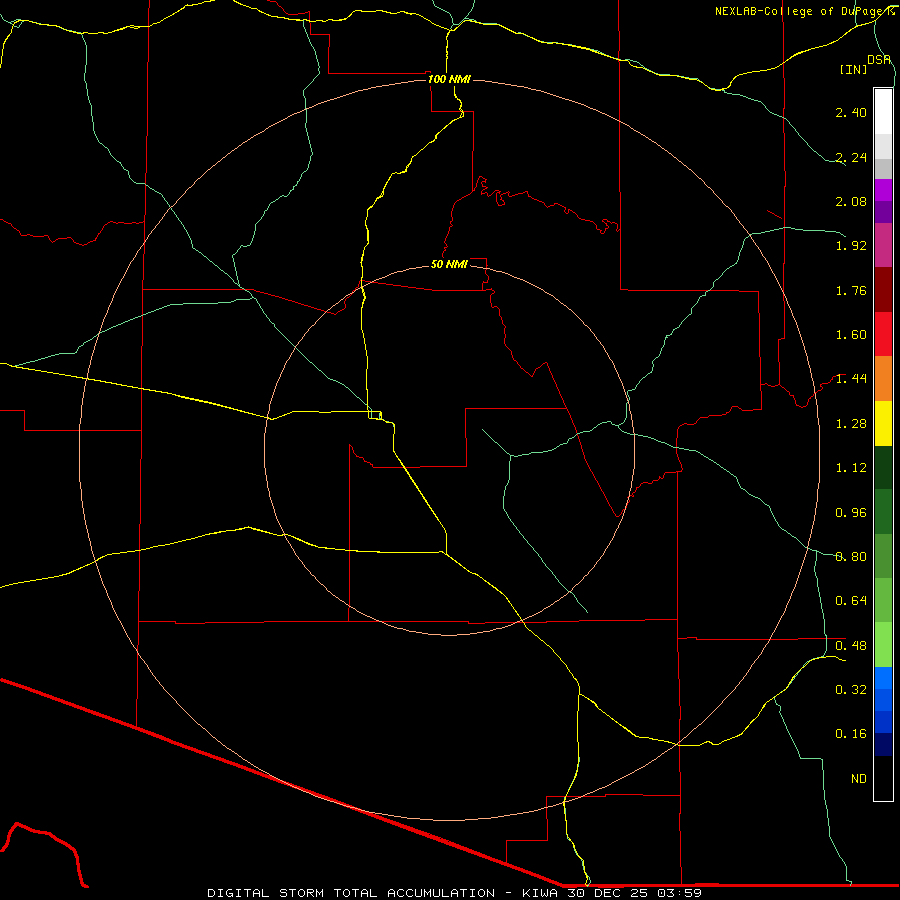Click the 2.40 legend value
The image size is (900, 900).
coord(851,112)
